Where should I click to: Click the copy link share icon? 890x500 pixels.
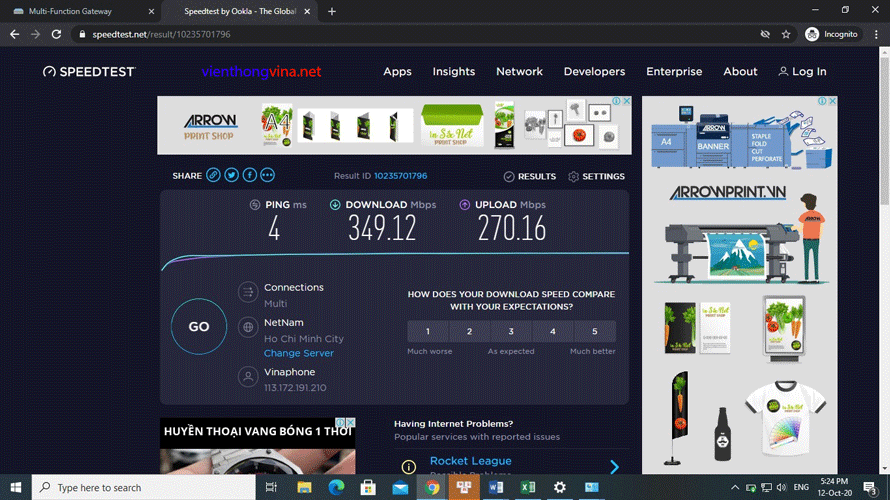pyautogui.click(x=213, y=175)
